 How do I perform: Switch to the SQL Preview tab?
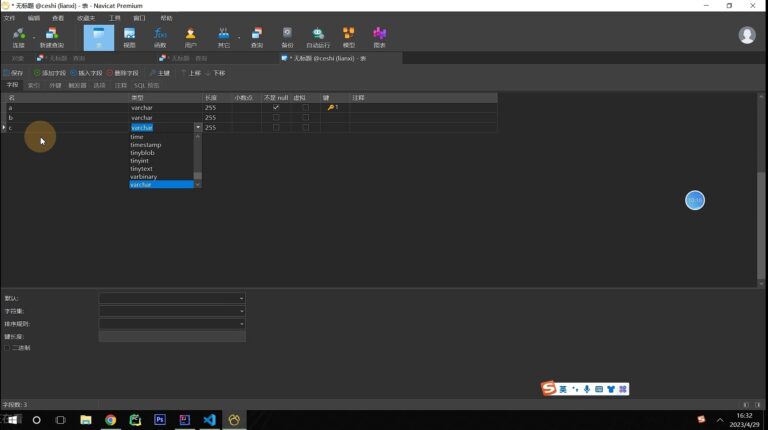pyautogui.click(x=146, y=85)
